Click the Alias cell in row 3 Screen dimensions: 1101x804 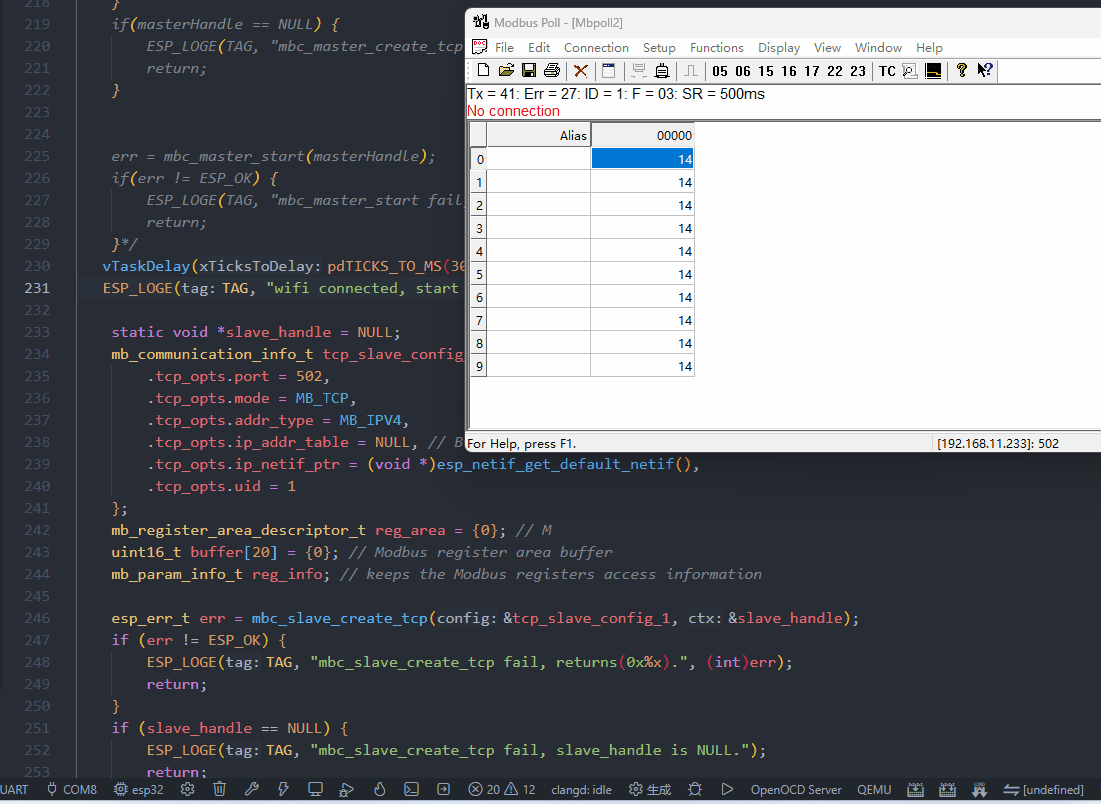(x=539, y=228)
